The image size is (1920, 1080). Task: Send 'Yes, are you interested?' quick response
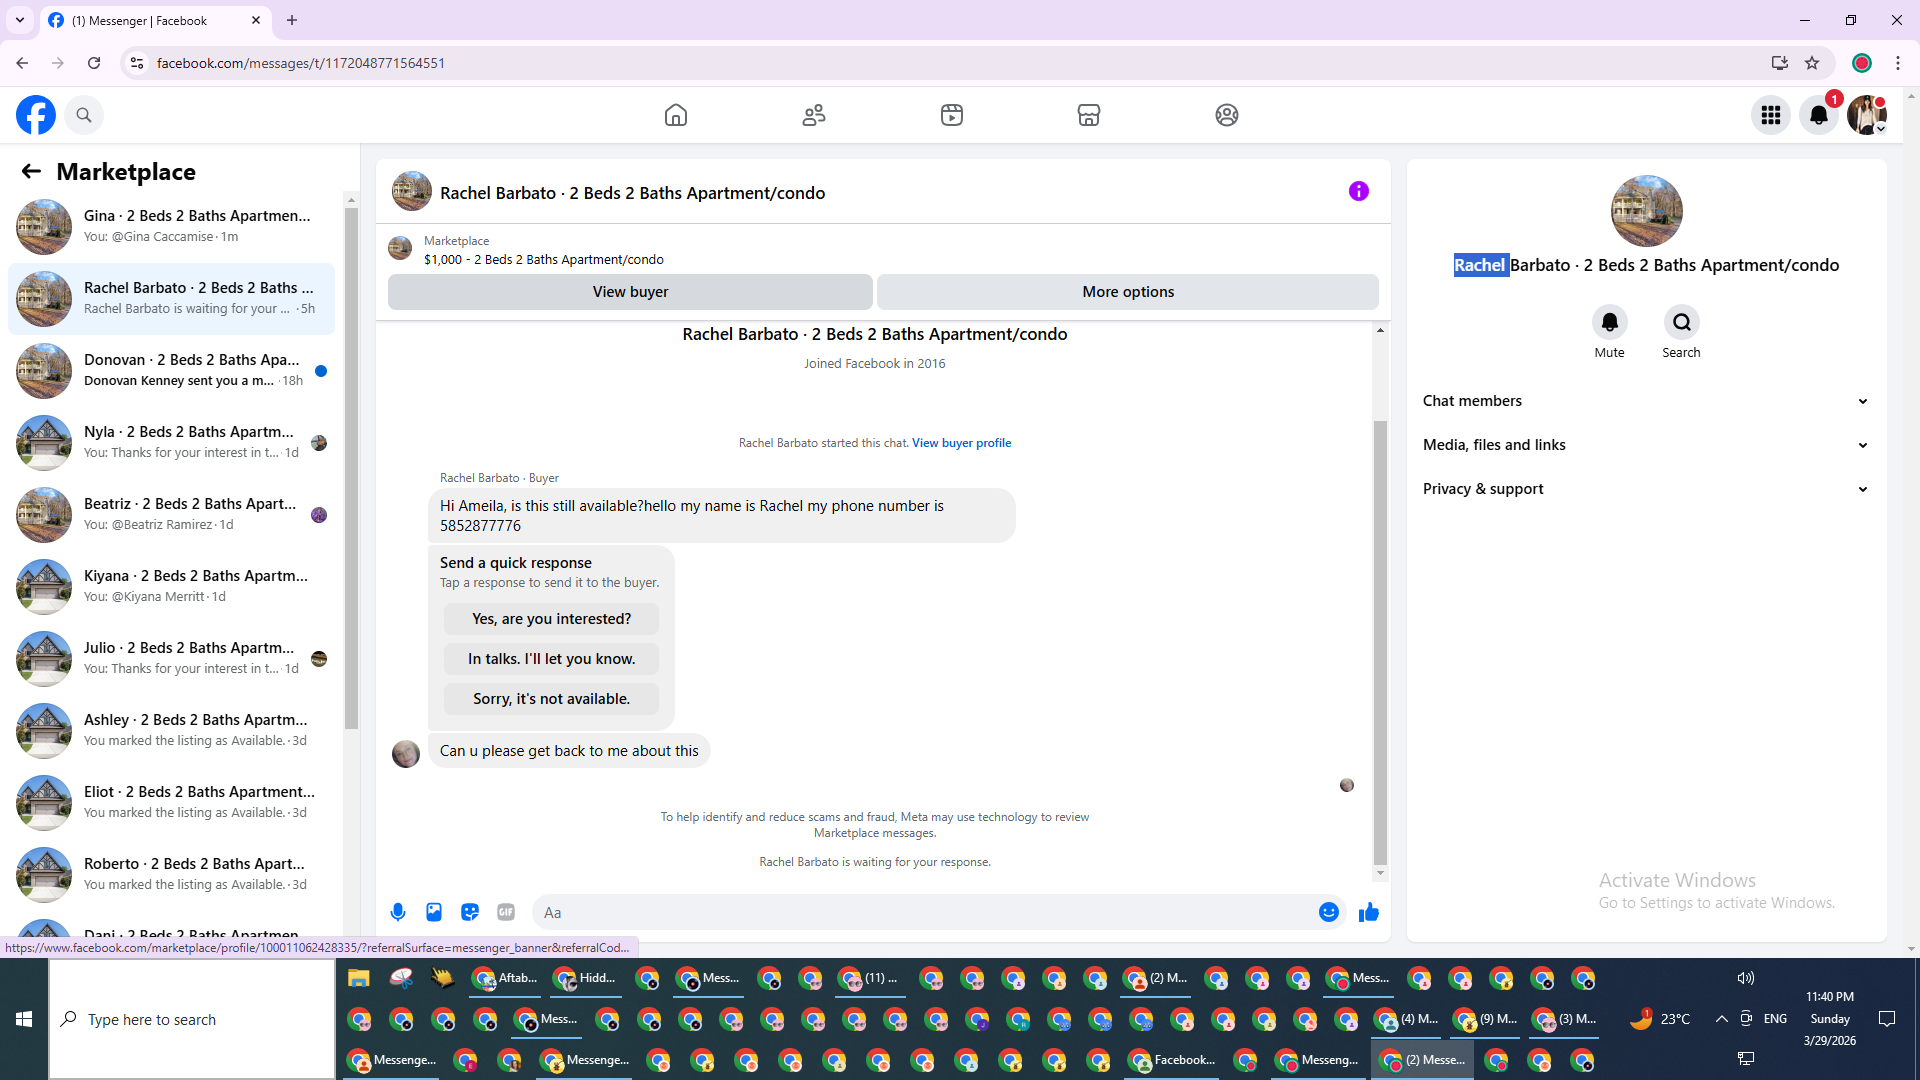pyautogui.click(x=551, y=619)
